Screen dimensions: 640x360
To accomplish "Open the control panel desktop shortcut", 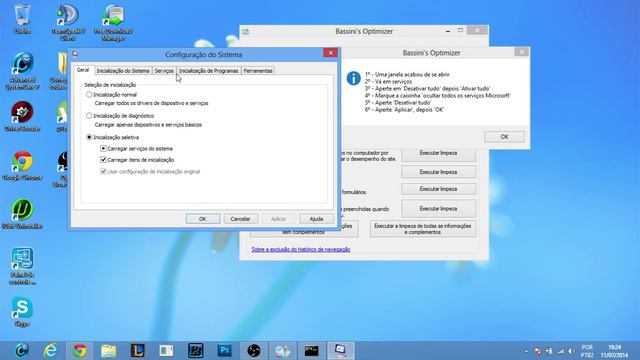I will [x=22, y=266].
